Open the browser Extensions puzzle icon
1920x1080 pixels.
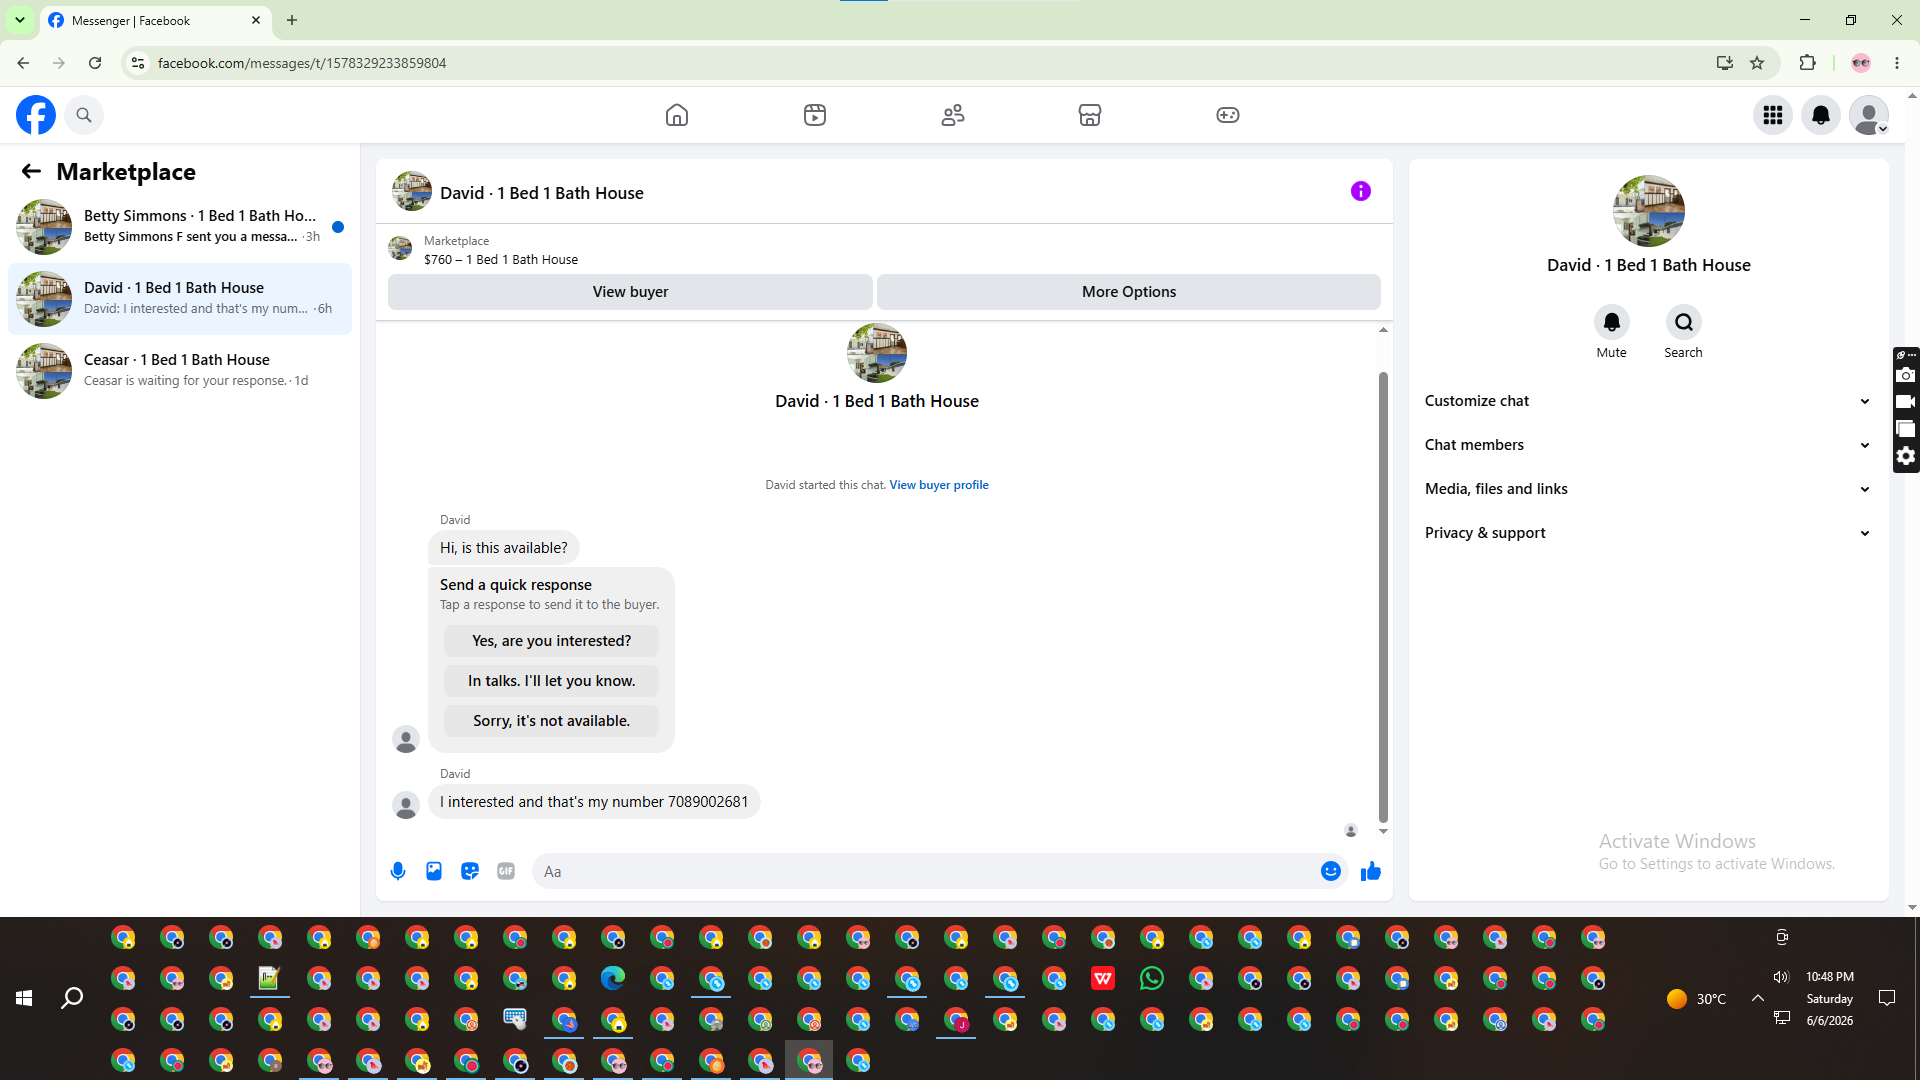point(1807,63)
